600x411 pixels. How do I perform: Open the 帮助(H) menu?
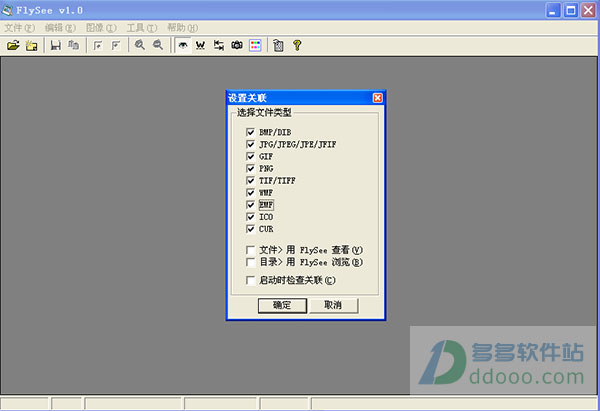(x=183, y=28)
